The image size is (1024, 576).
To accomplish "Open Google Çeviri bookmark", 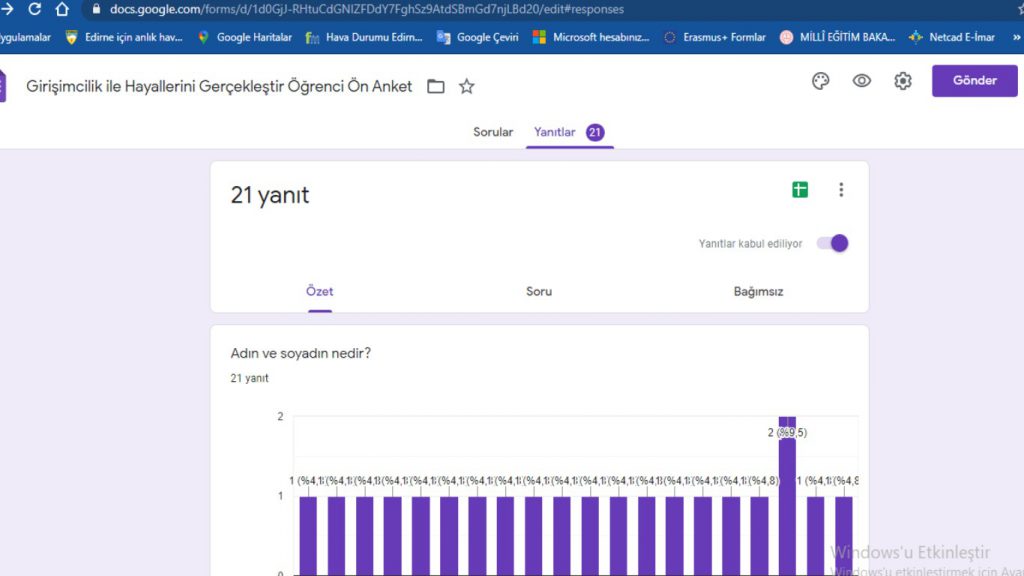I will [x=478, y=37].
